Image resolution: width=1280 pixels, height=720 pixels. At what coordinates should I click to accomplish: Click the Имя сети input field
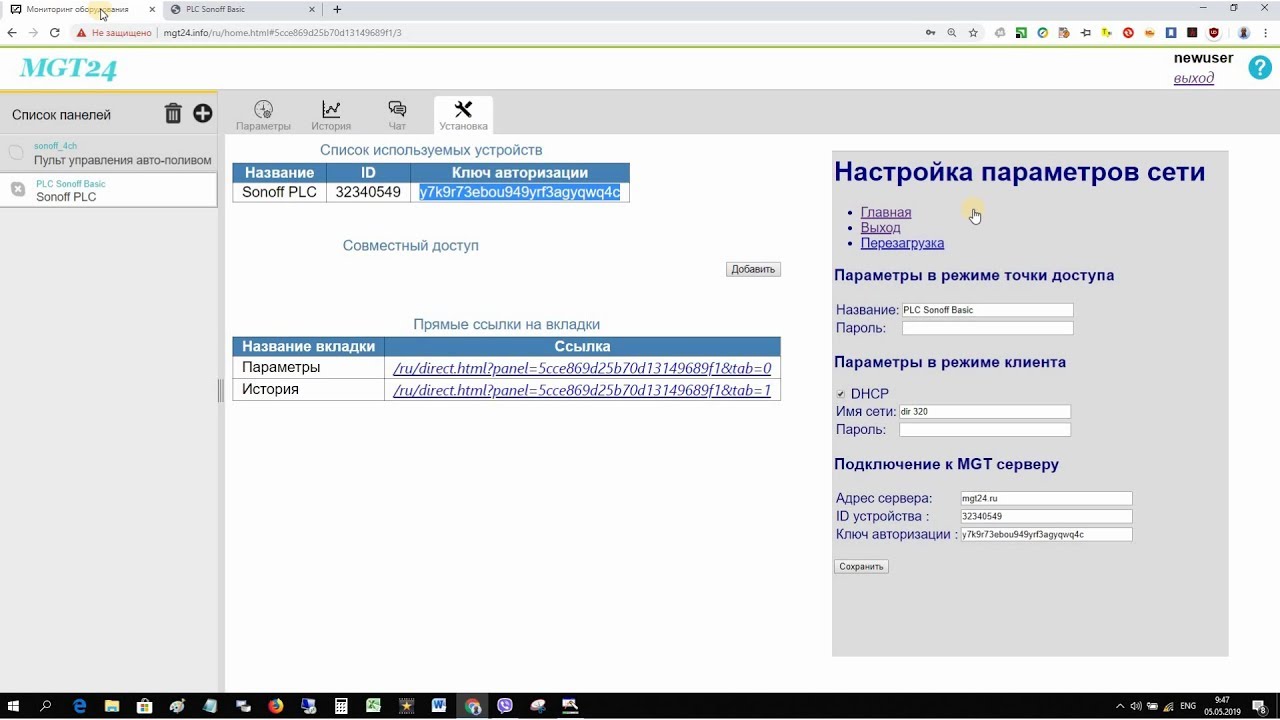(x=984, y=411)
